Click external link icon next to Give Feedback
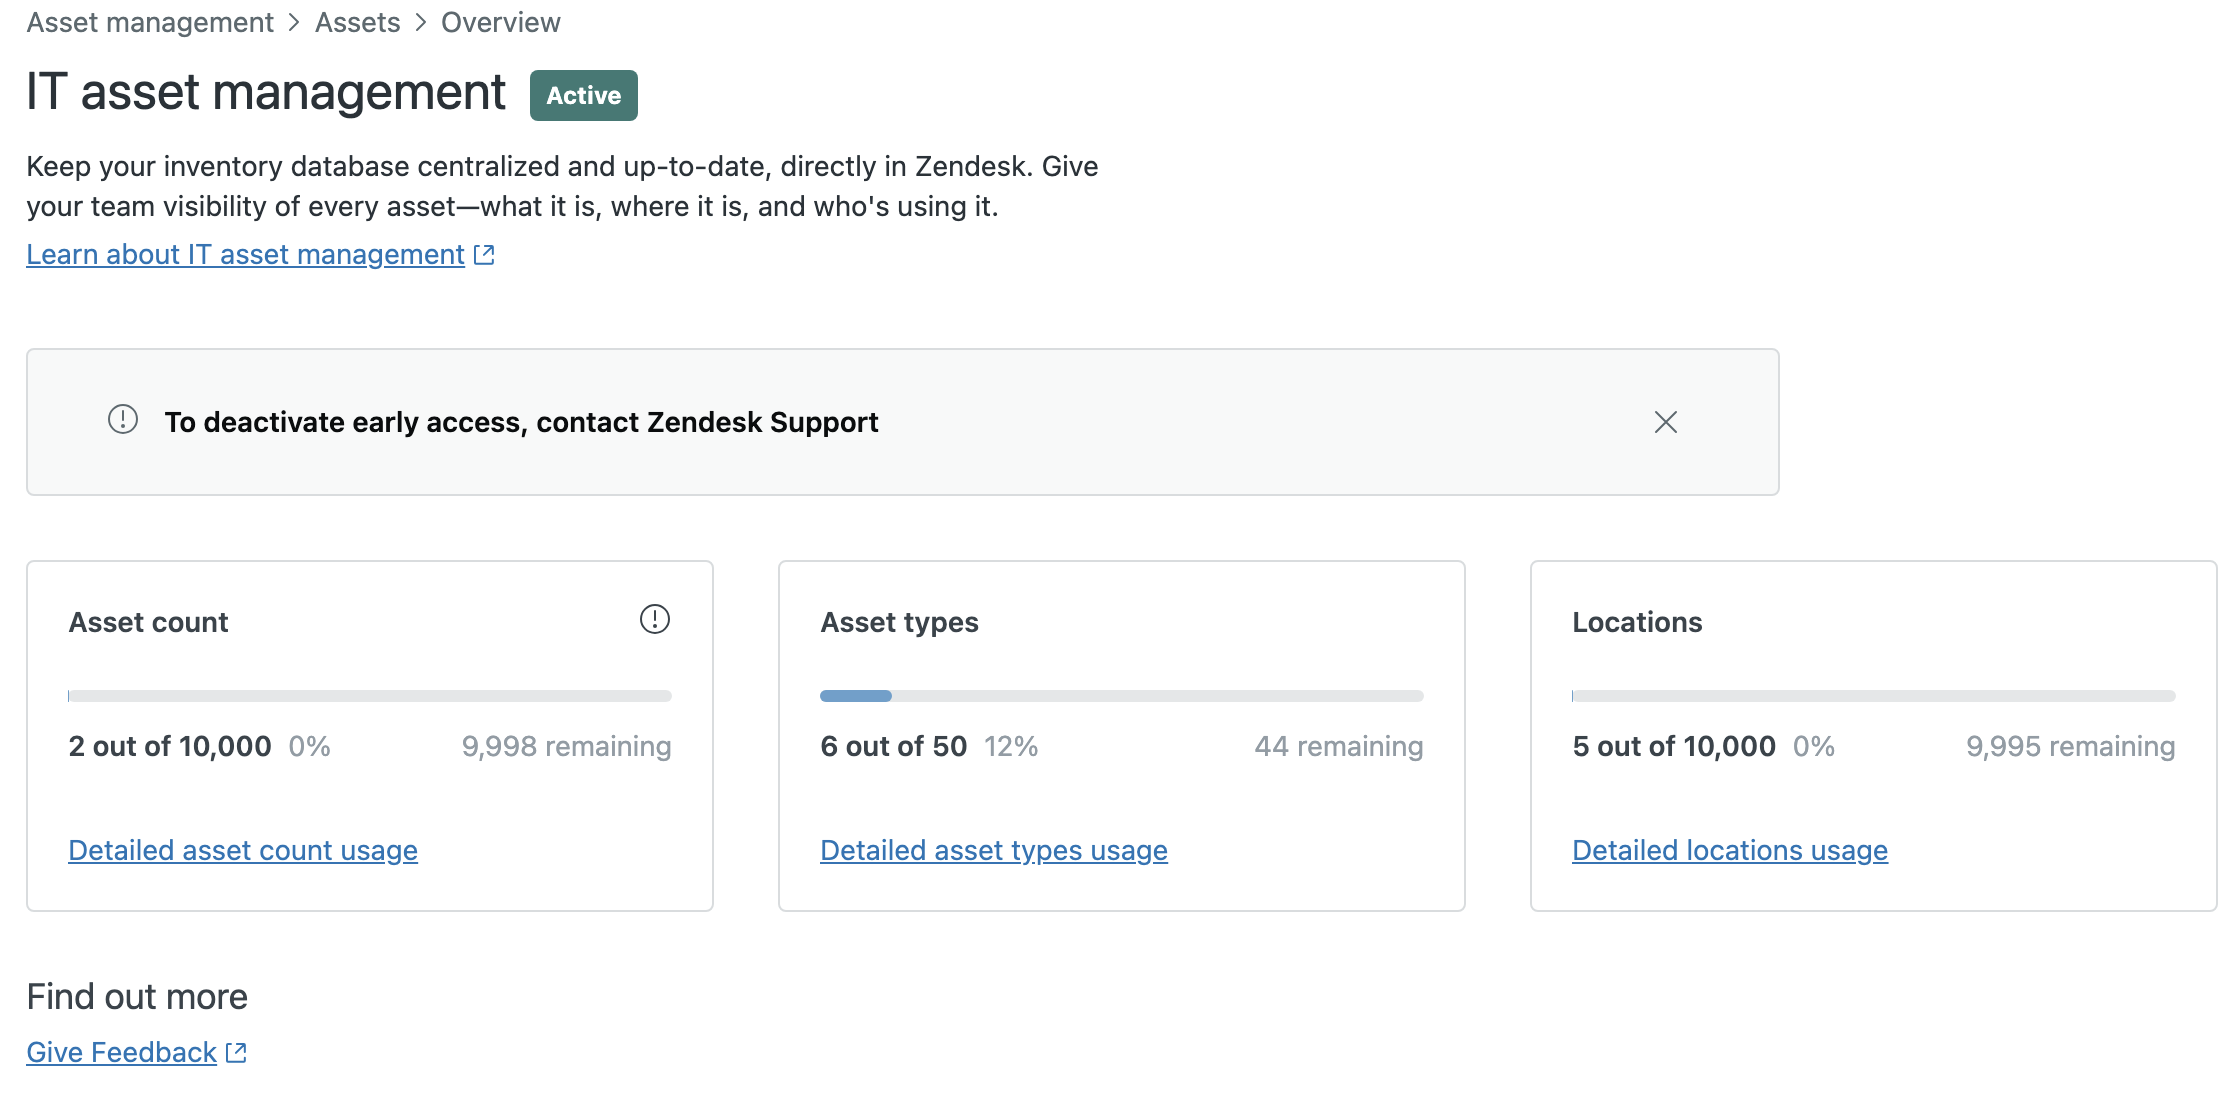Image resolution: width=2236 pixels, height=1094 pixels. [237, 1053]
